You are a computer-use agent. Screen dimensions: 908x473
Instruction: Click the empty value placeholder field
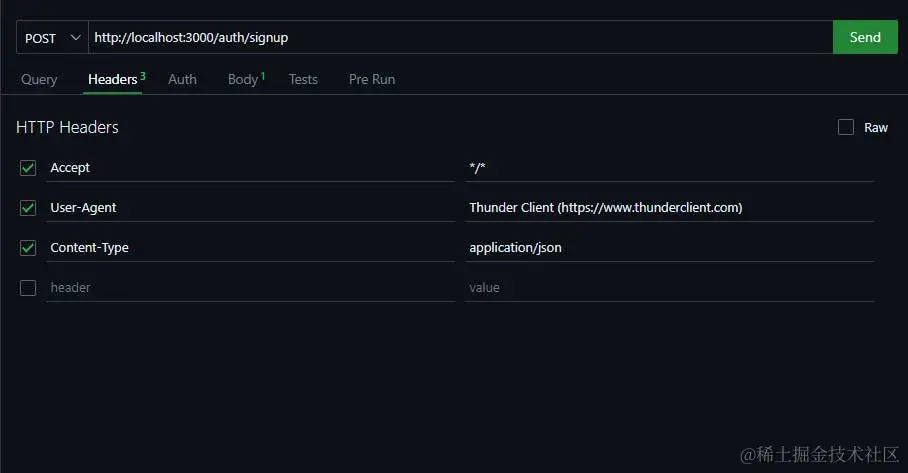[669, 288]
